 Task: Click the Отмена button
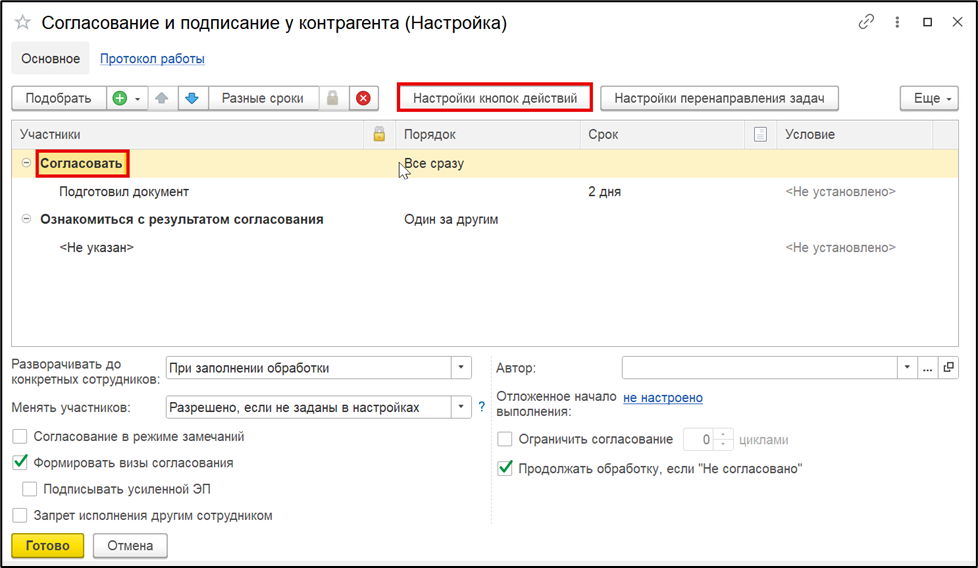[x=130, y=546]
